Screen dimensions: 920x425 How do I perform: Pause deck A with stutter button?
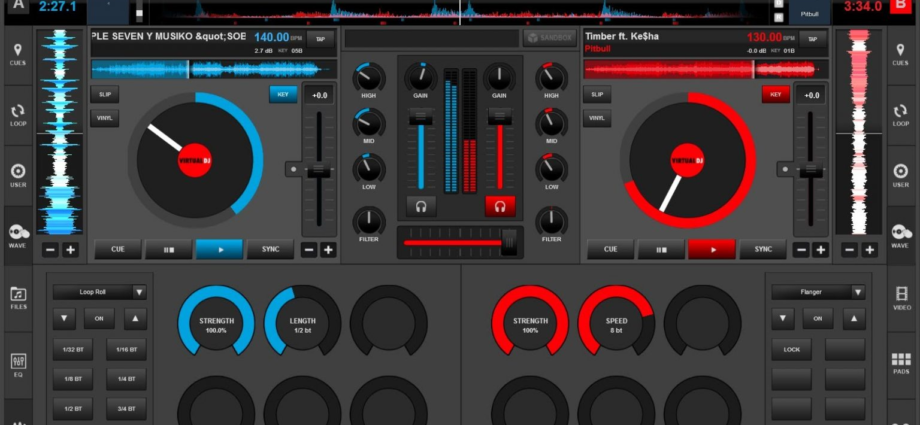tap(169, 249)
